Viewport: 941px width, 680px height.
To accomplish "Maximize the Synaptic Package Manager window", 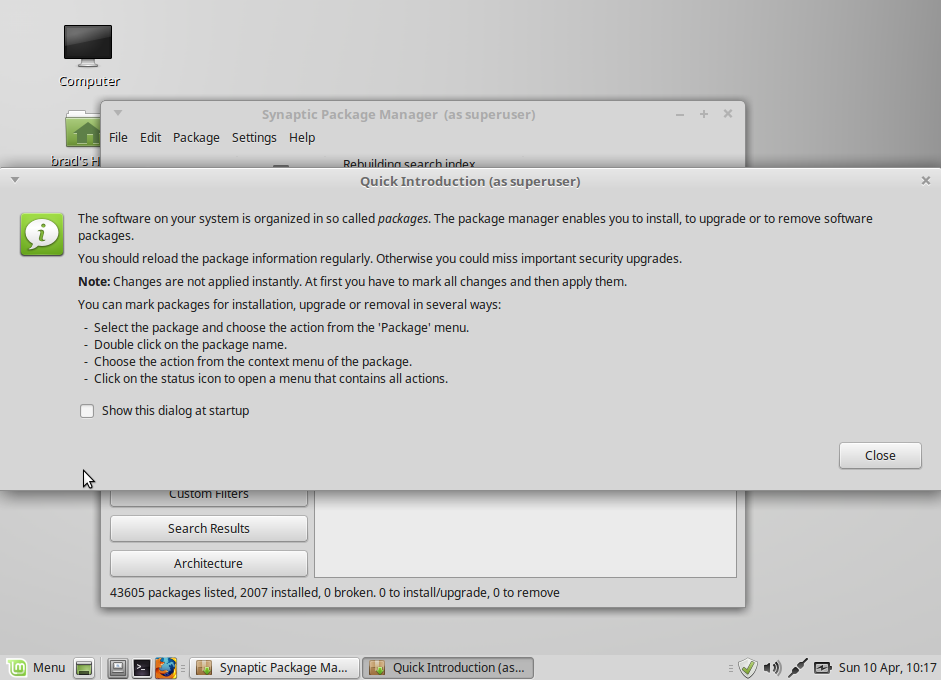I will [x=704, y=114].
